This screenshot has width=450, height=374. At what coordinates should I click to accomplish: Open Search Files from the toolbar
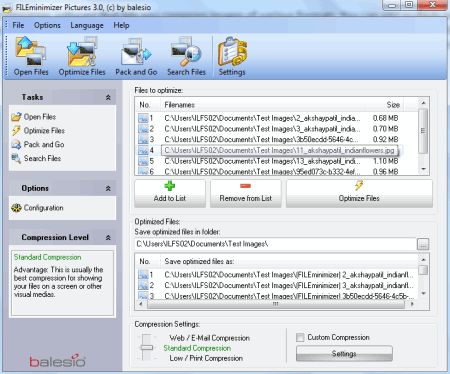click(x=186, y=56)
